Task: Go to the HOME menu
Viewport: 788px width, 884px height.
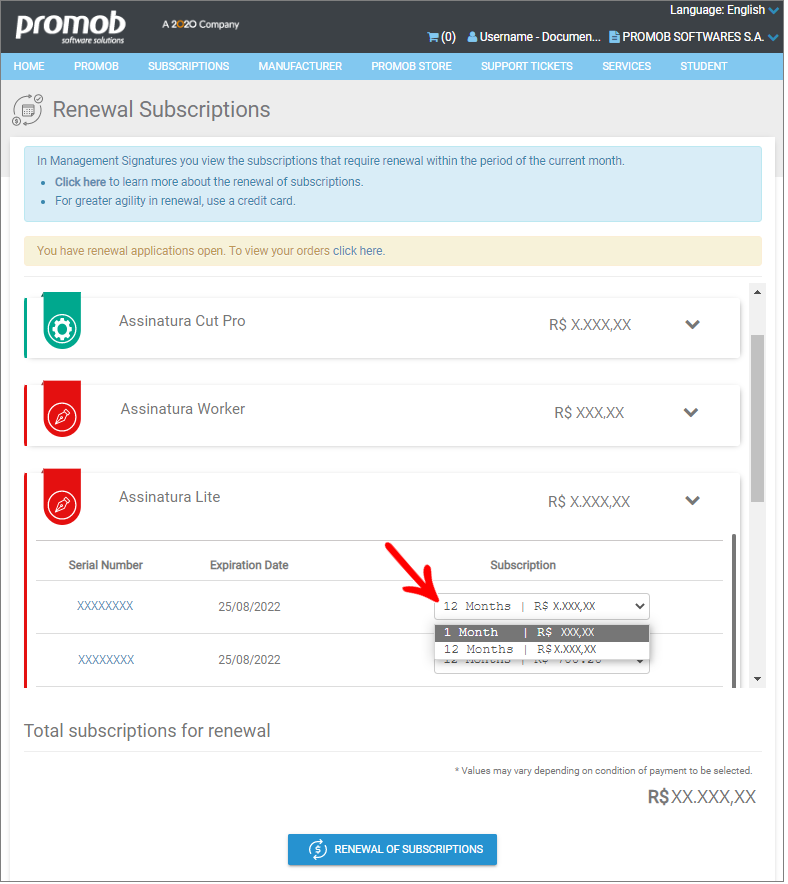Action: [29, 67]
